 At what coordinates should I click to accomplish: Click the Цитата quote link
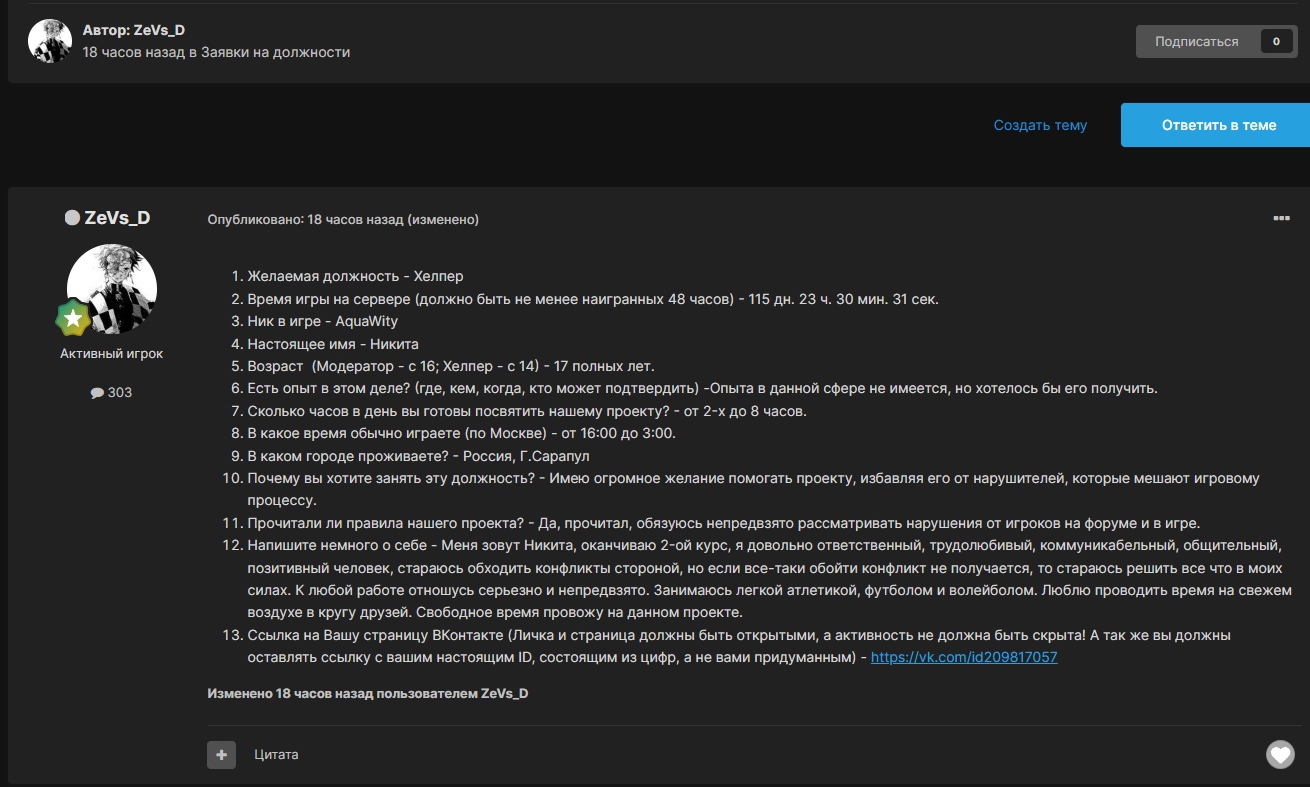coord(276,754)
